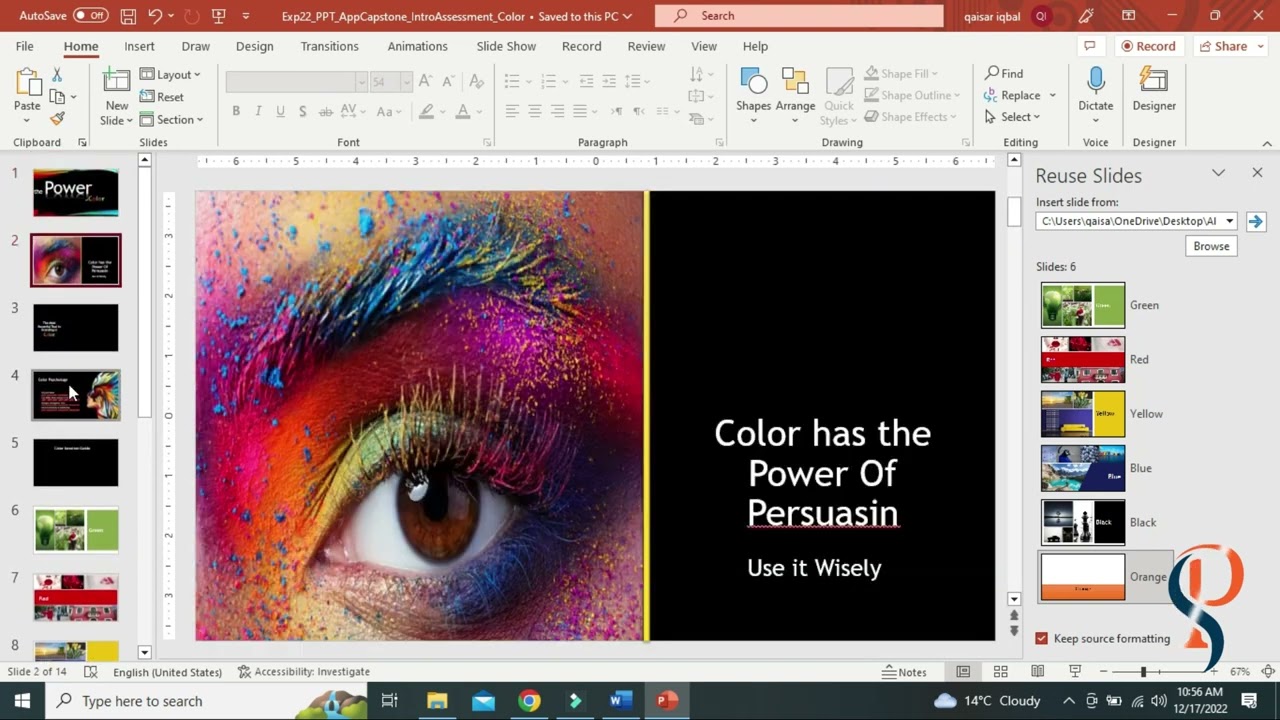Click the Browse button
1280x720 pixels.
coord(1211,246)
